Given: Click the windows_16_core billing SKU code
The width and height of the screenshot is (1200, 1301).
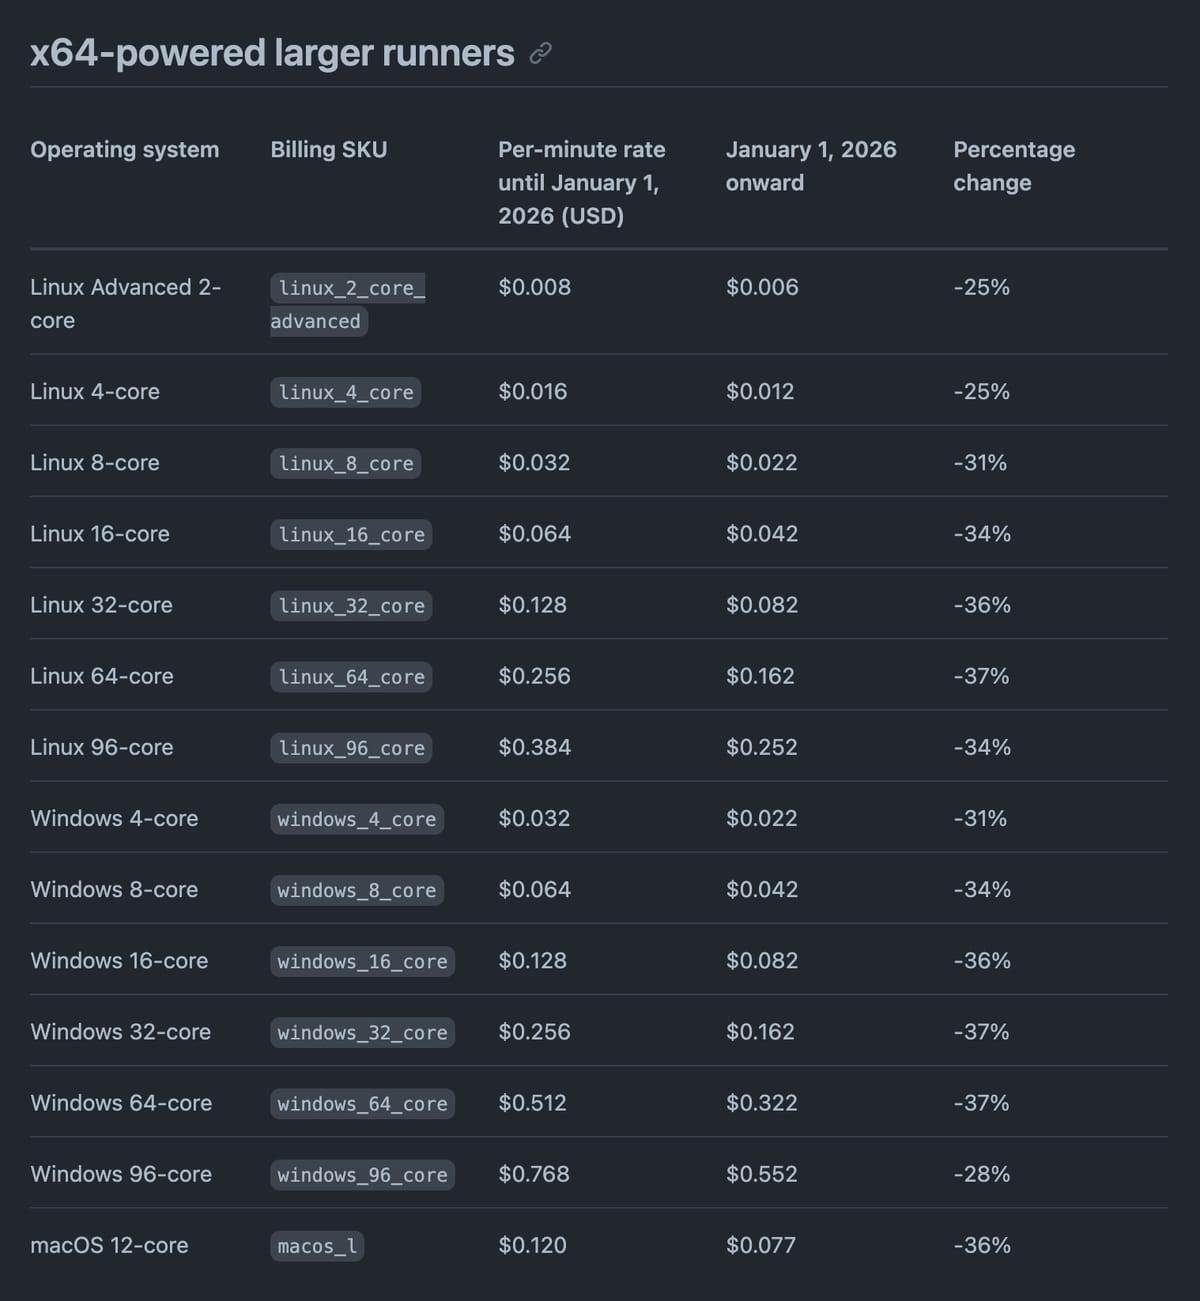Looking at the screenshot, I should 362,961.
